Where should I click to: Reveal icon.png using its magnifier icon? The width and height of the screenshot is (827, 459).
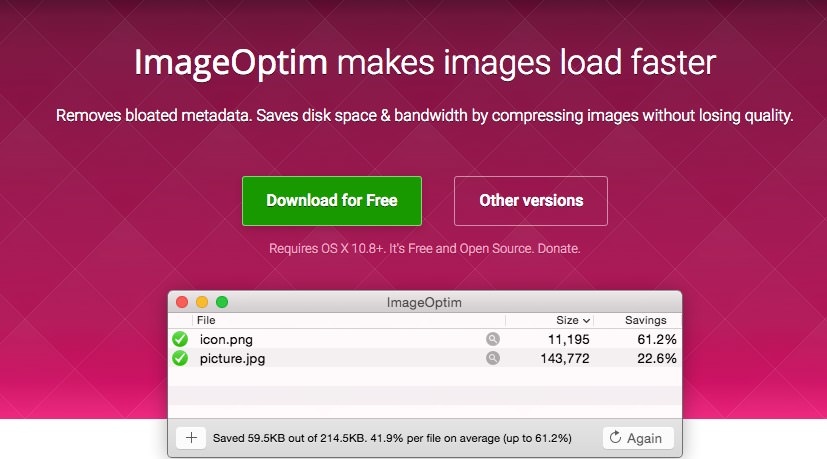pos(492,339)
